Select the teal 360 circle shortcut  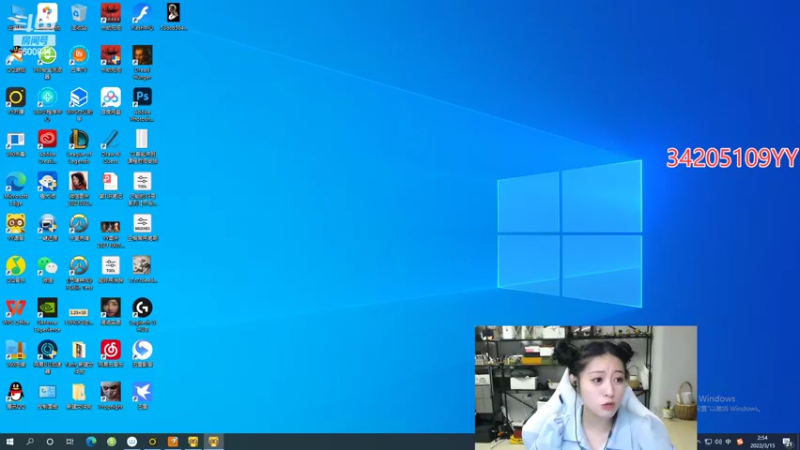47,104
